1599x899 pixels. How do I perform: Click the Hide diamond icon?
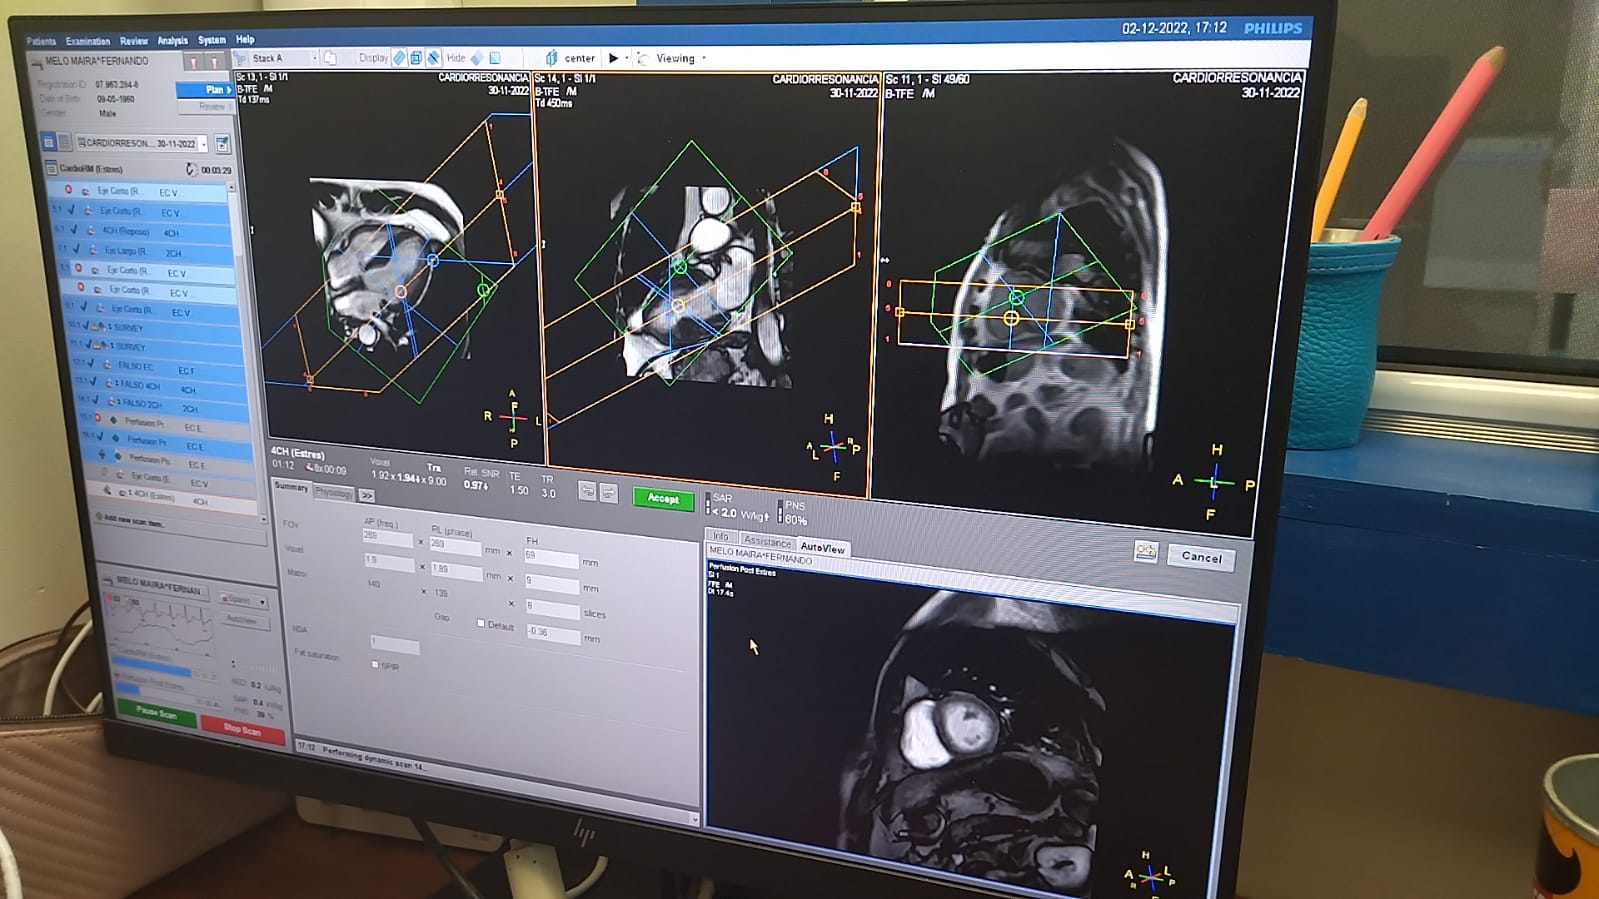click(x=477, y=58)
